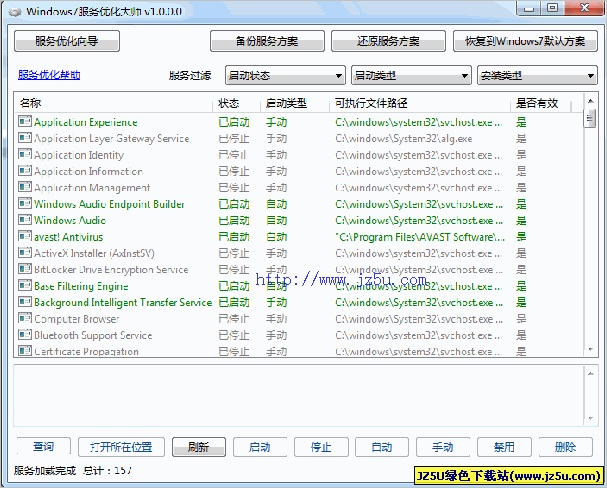Click 已启动 status of Base Filtering Engine
The width and height of the screenshot is (607, 488).
tap(234, 286)
